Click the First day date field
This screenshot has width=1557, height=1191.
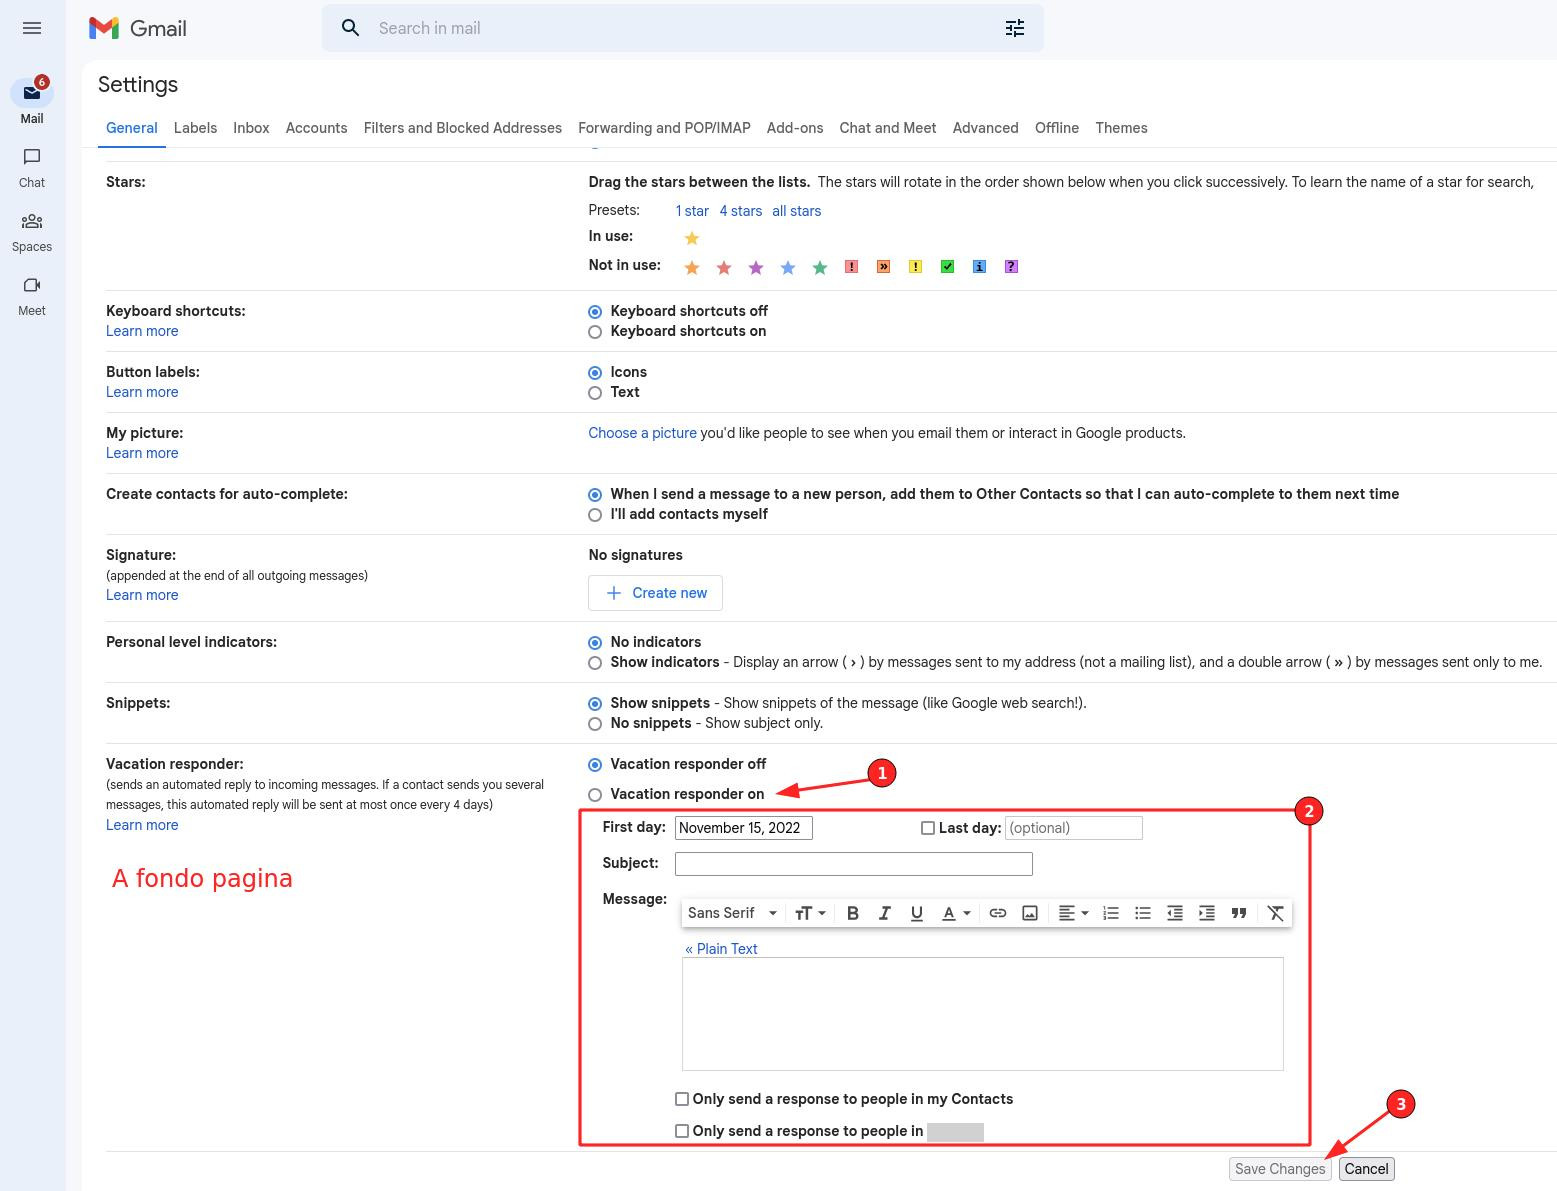744,828
